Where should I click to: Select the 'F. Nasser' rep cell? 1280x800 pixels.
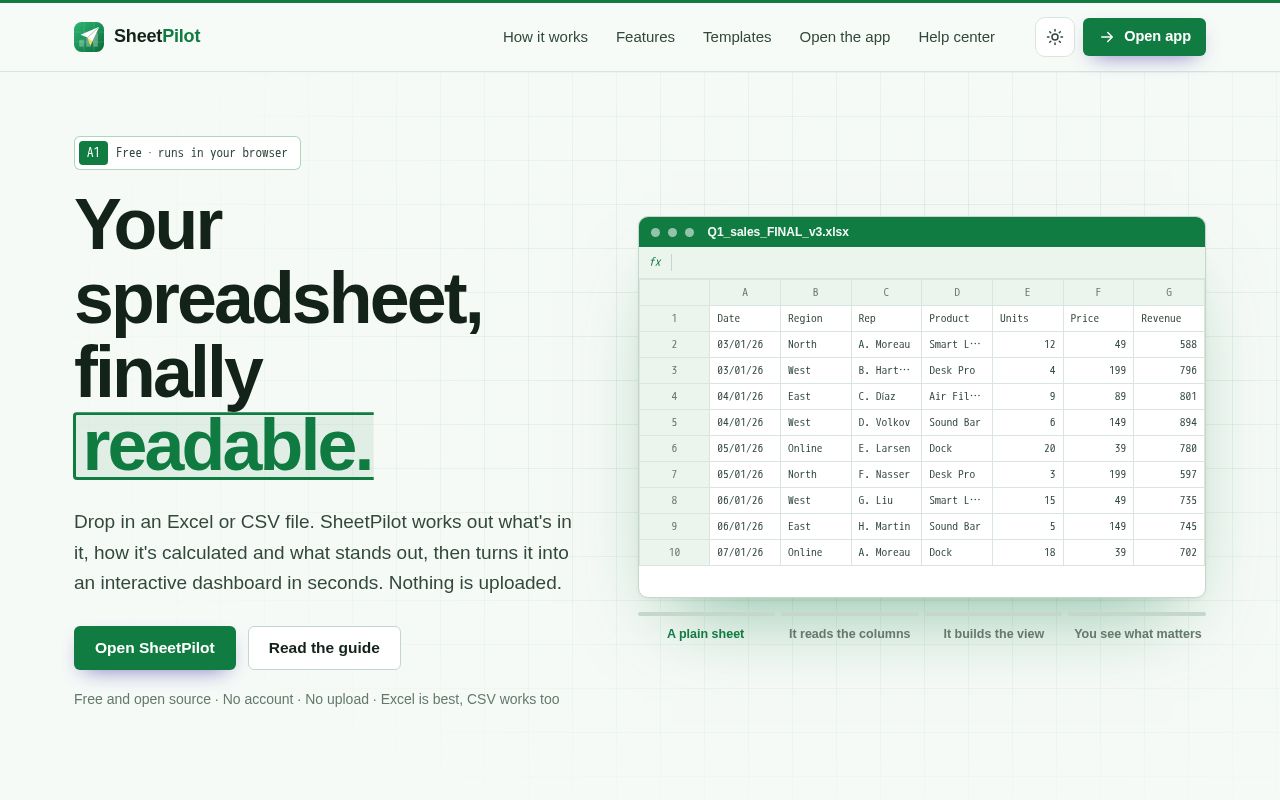[x=886, y=474]
